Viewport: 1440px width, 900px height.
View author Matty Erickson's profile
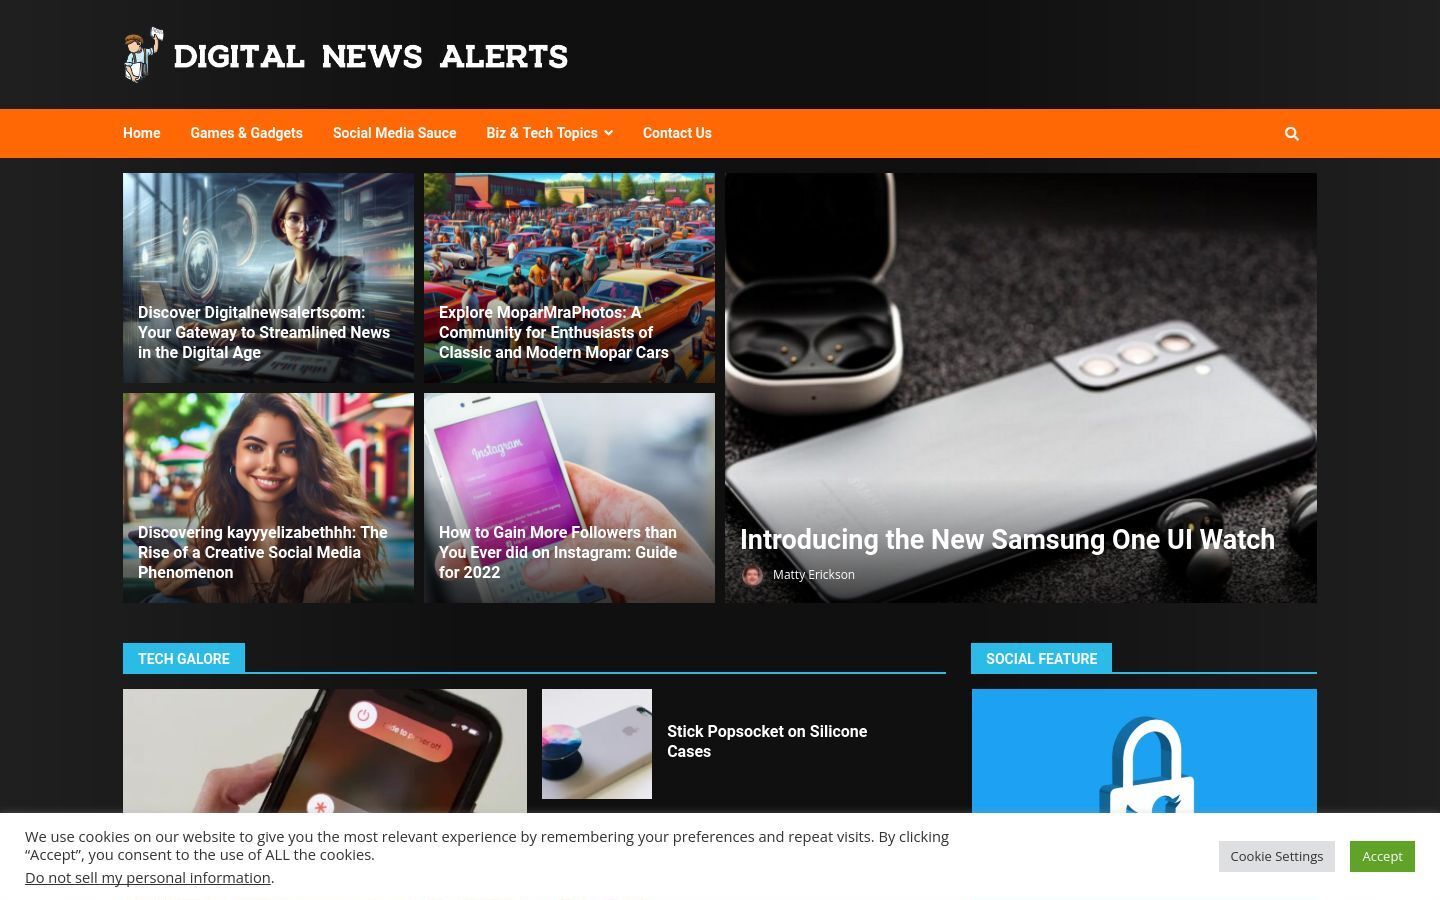point(813,575)
